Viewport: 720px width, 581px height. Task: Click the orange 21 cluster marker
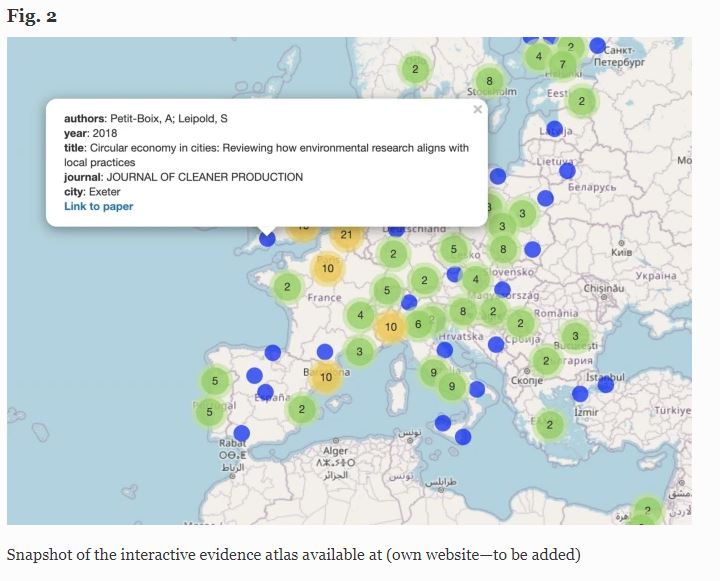click(346, 235)
